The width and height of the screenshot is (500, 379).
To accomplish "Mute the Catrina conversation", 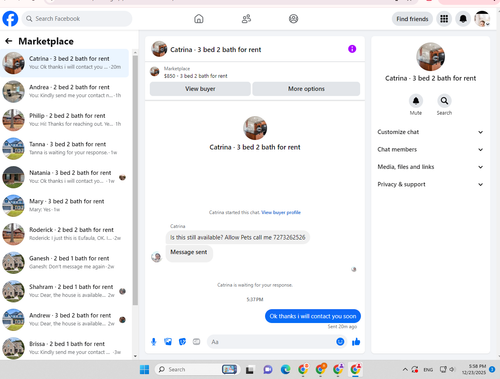I will (416, 101).
